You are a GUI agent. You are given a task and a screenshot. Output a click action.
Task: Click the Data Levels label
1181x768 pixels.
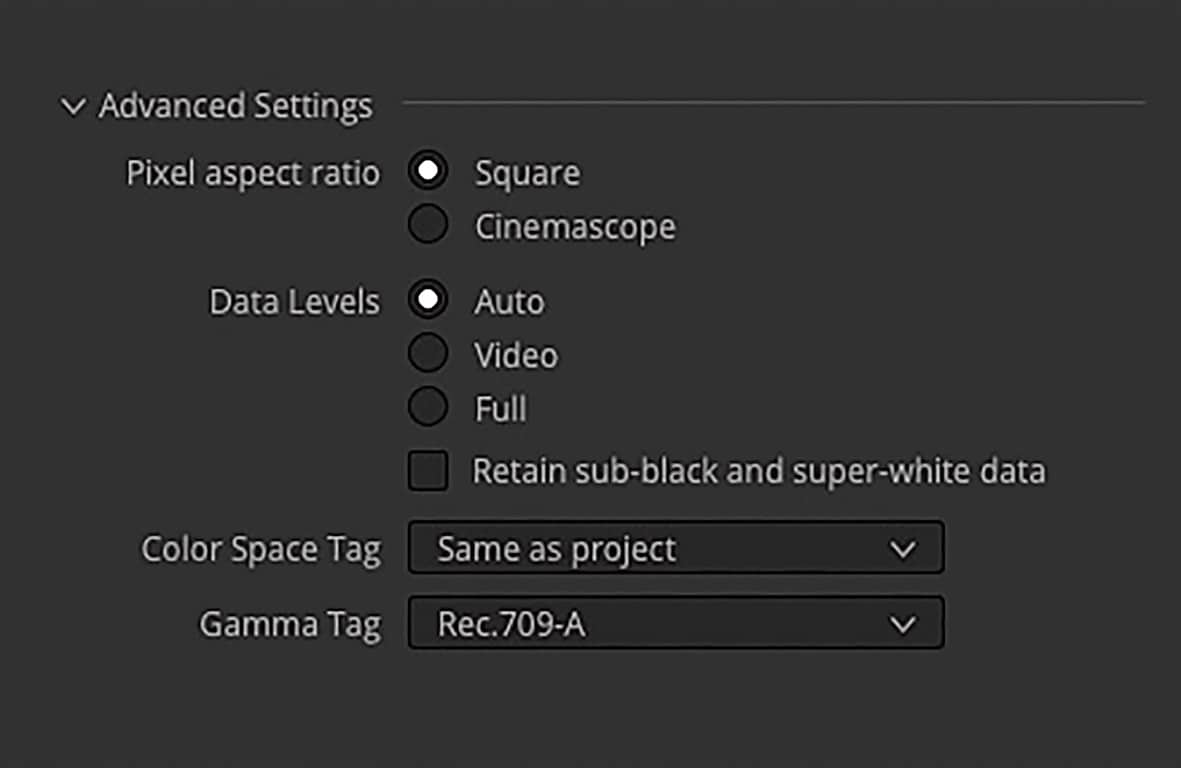click(294, 300)
